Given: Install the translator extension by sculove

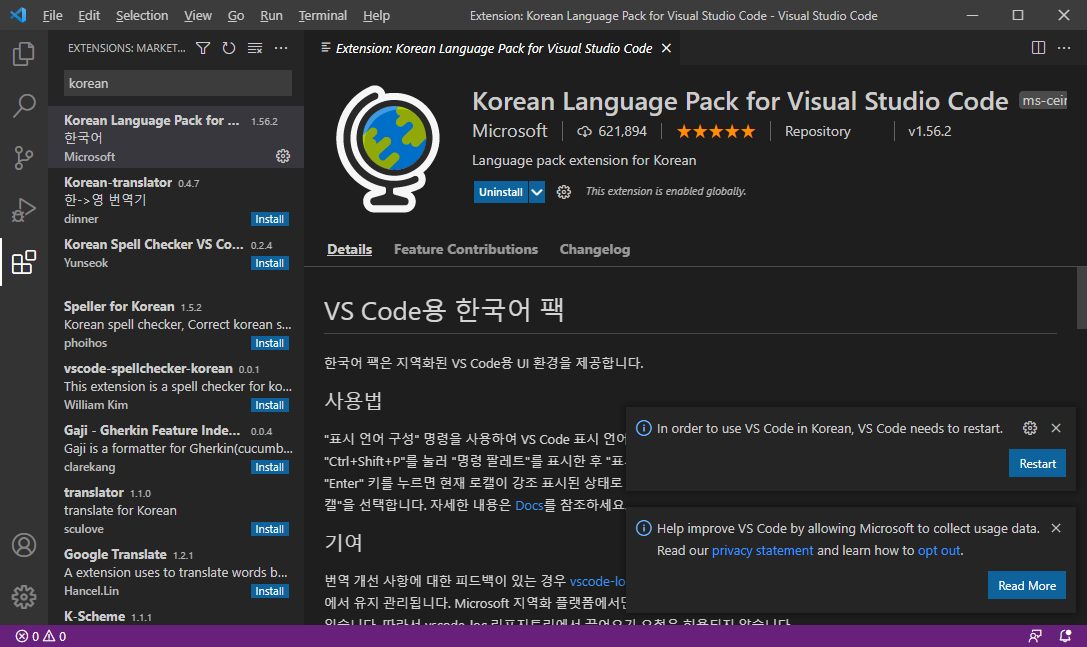Looking at the screenshot, I should [270, 529].
